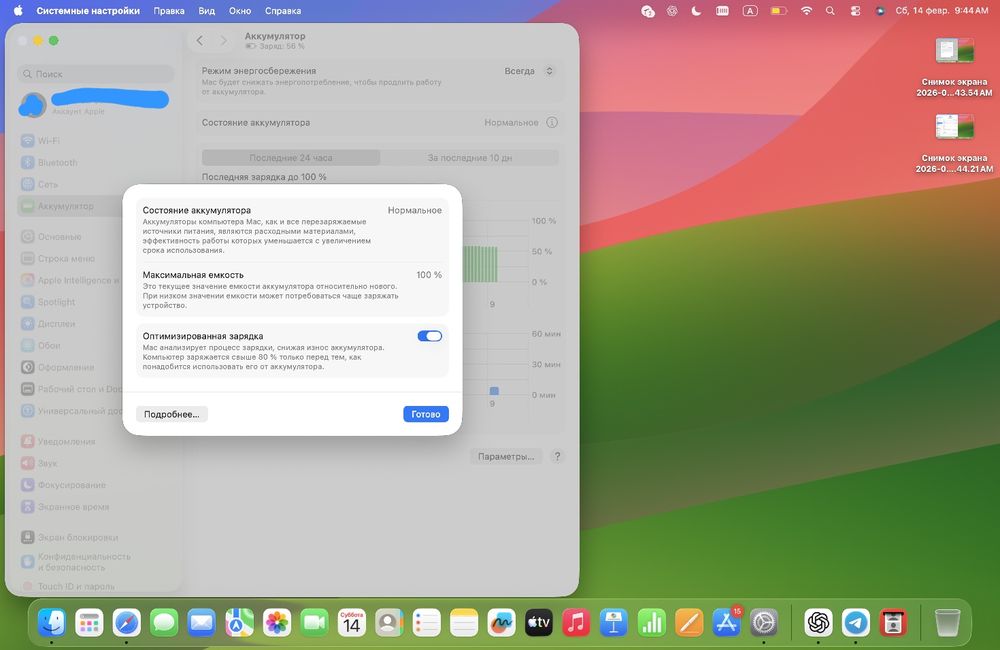Open the Системные настройки menu
The height and width of the screenshot is (650, 1000).
click(88, 11)
